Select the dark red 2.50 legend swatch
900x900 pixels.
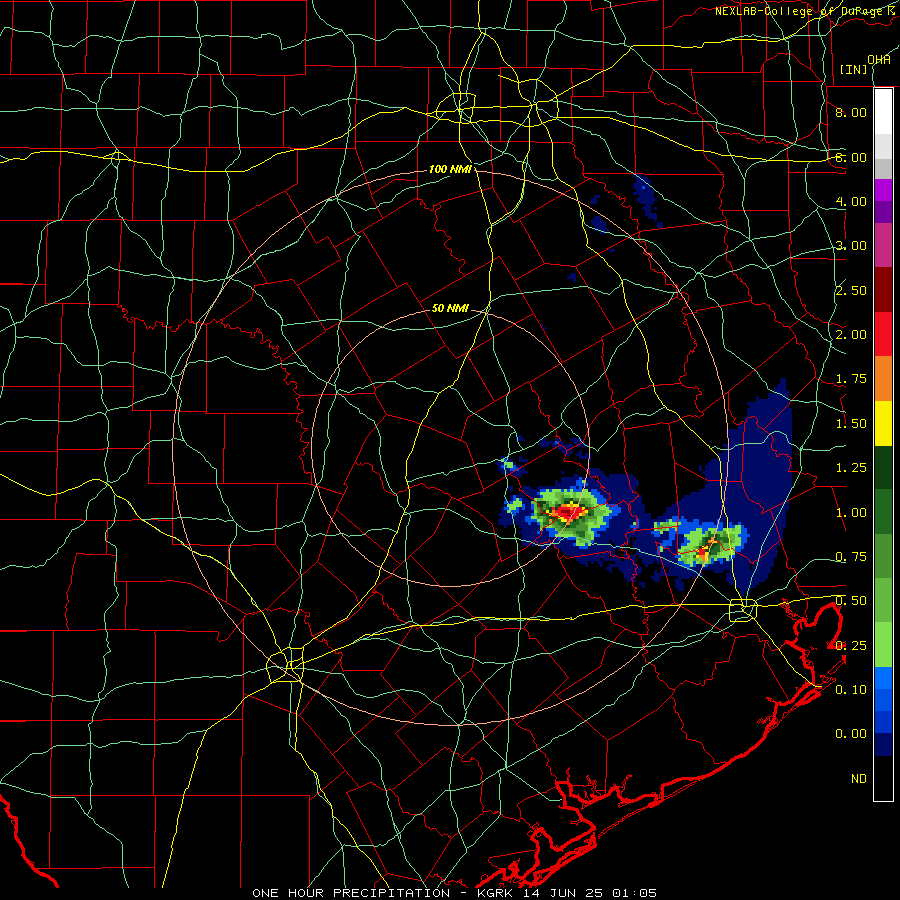[x=883, y=290]
